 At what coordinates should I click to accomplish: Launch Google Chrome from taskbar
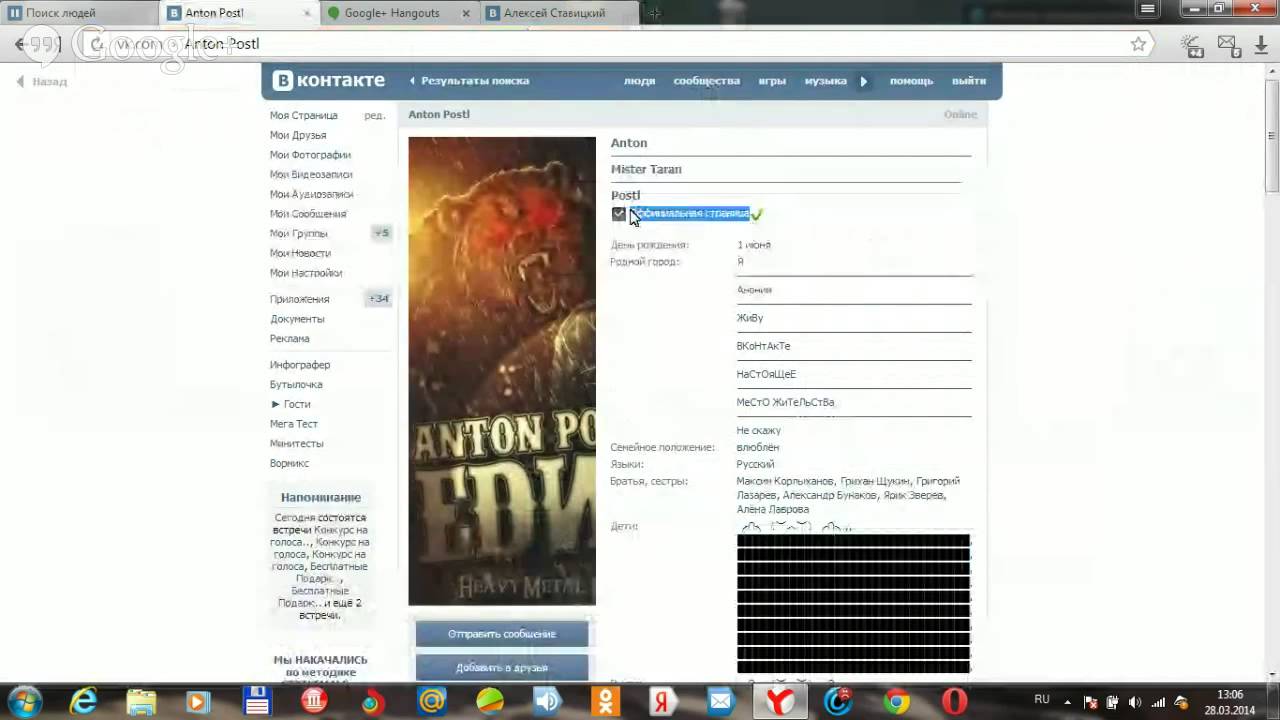pos(896,701)
